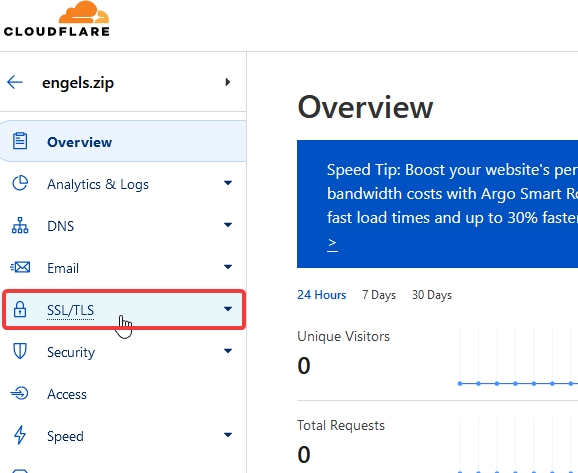578x473 pixels.
Task: Click the Cloudflare logo
Action: coord(56,19)
